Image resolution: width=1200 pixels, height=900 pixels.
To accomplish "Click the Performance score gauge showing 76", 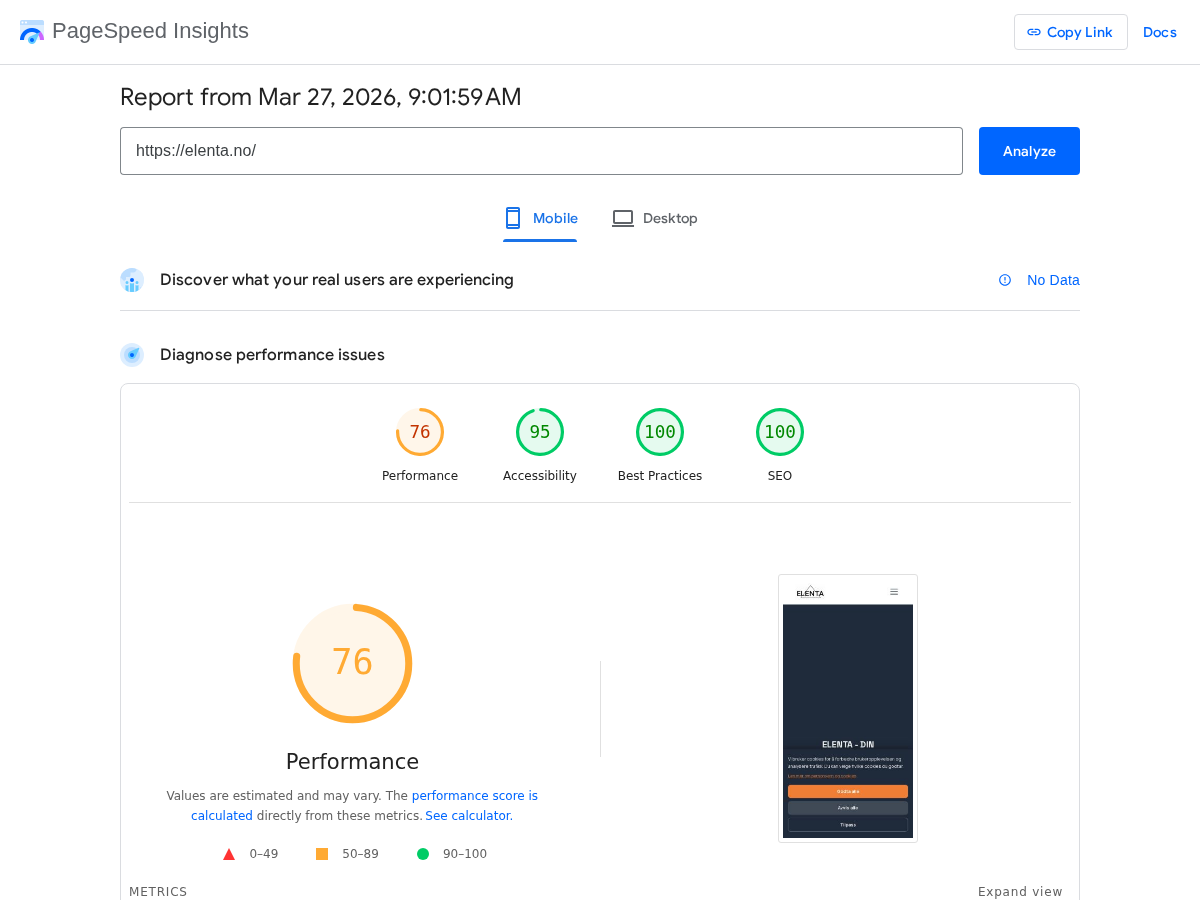I will pos(352,663).
